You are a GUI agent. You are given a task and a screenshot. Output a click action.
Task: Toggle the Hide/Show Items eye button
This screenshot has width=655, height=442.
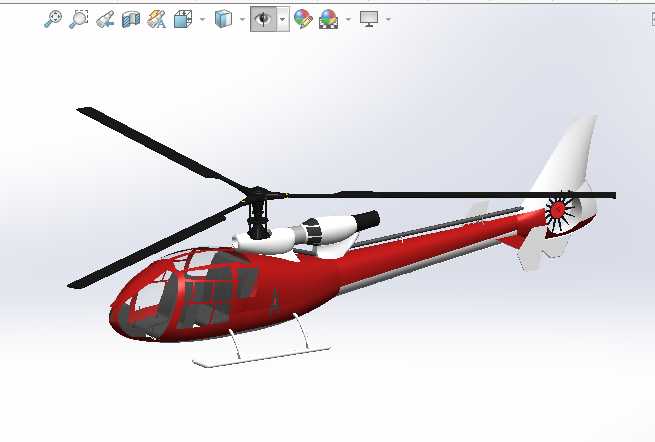tap(263, 19)
